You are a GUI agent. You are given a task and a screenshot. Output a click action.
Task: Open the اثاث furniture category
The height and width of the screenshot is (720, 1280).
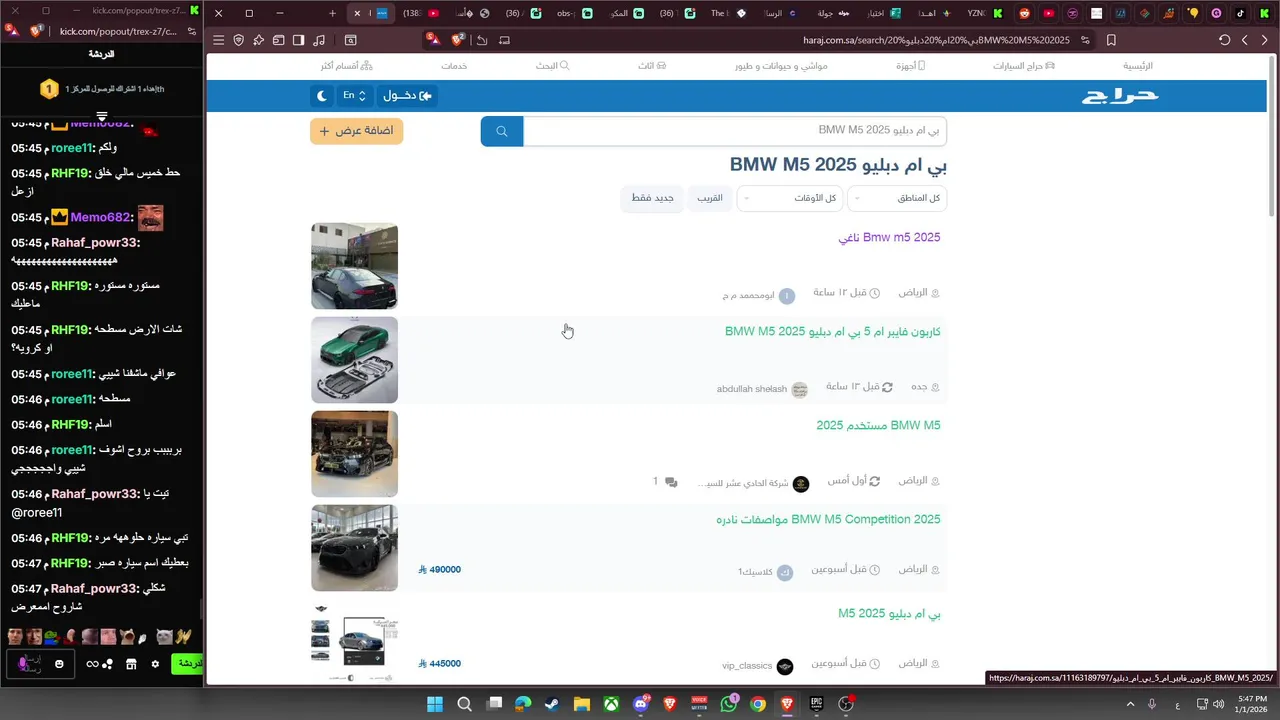click(652, 66)
